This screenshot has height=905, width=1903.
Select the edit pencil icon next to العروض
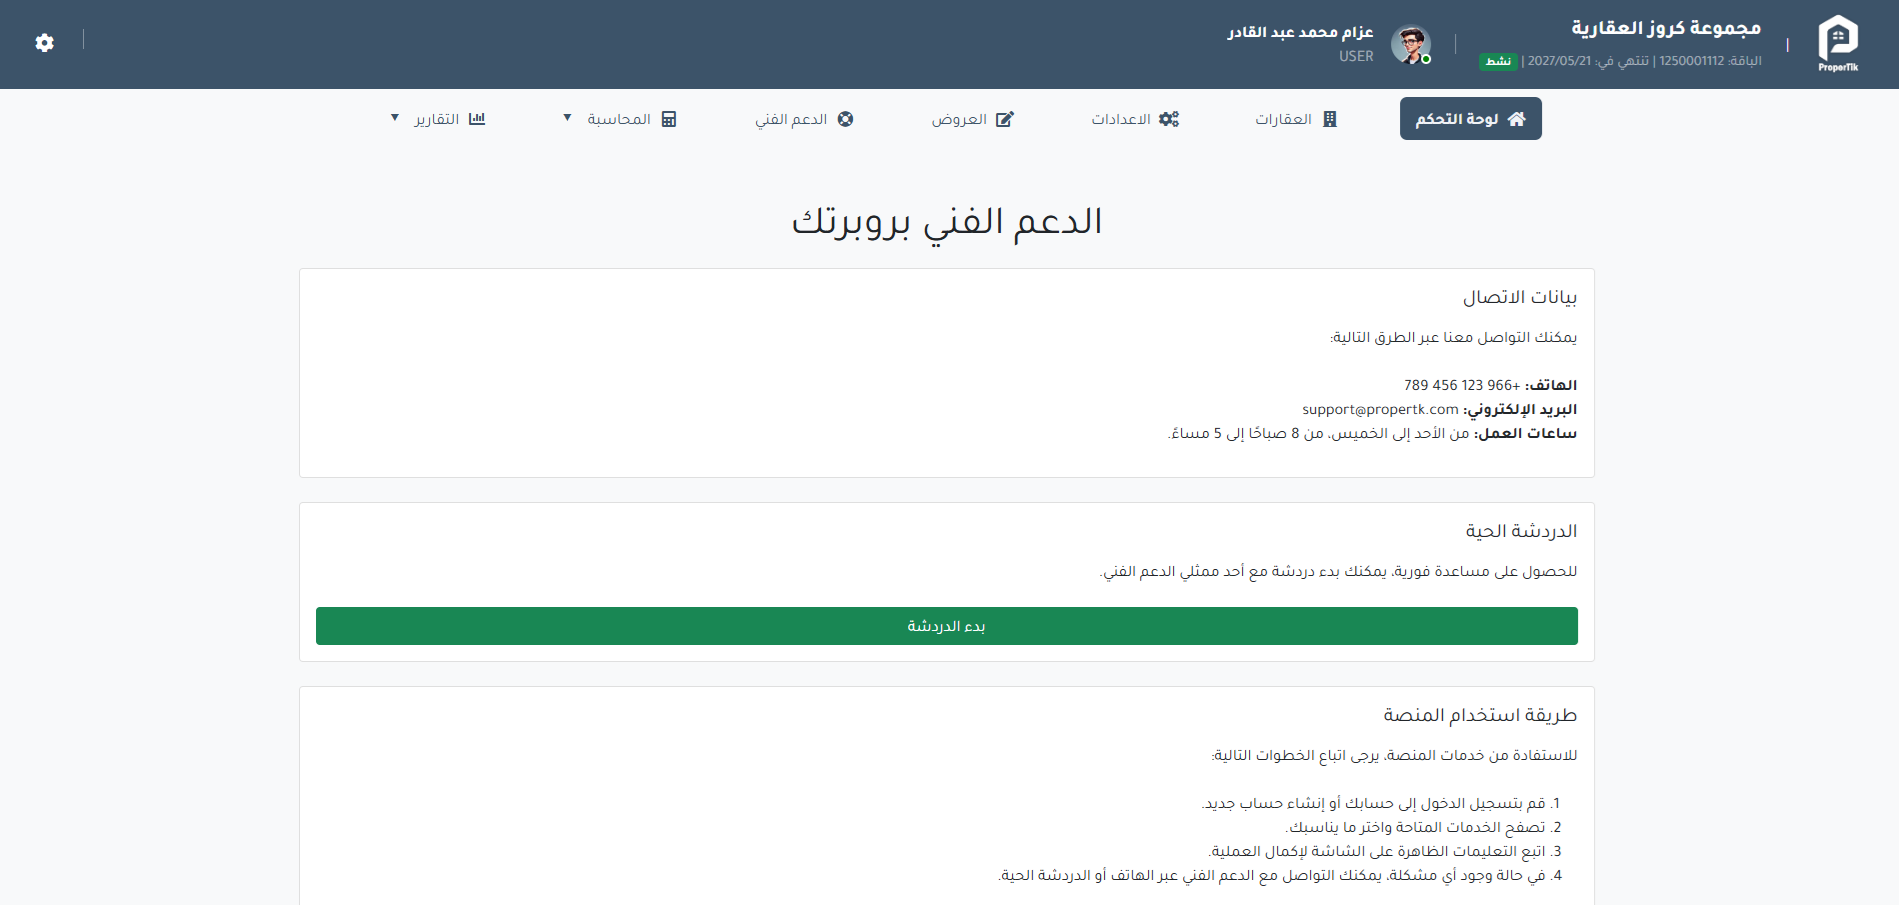(x=1005, y=118)
